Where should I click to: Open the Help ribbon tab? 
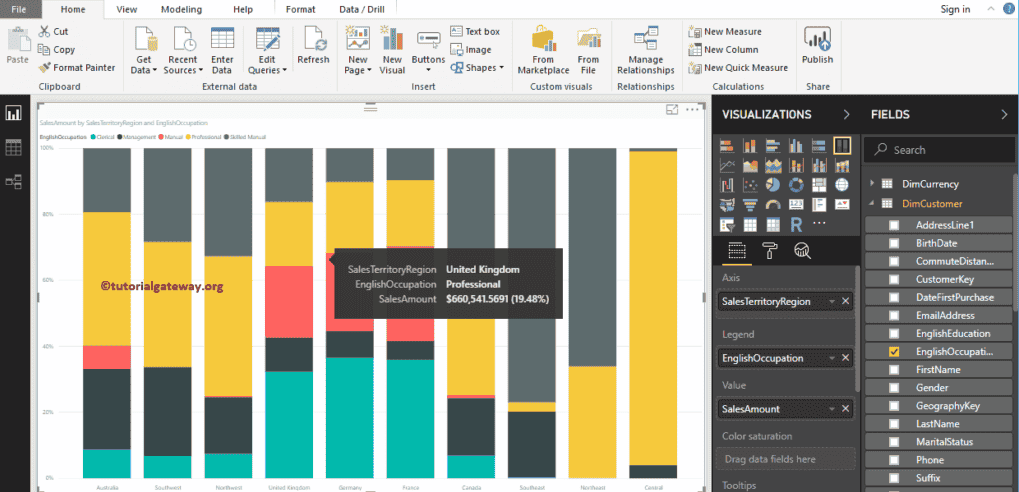243,9
